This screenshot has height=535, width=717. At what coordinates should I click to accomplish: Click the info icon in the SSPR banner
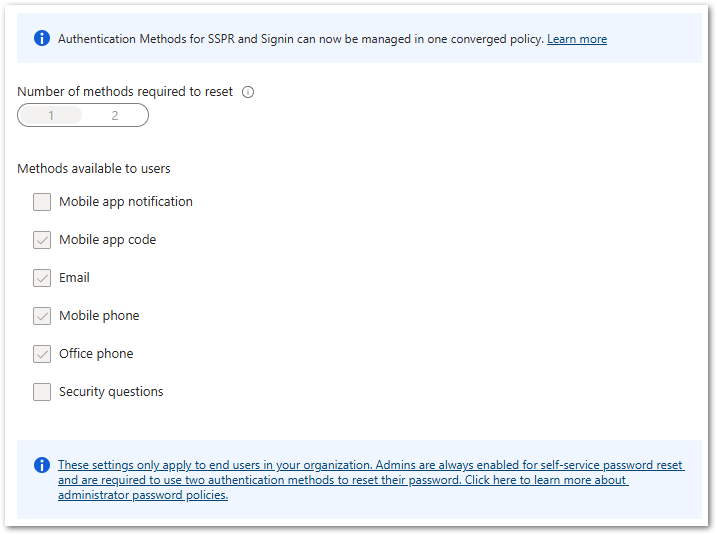42,39
